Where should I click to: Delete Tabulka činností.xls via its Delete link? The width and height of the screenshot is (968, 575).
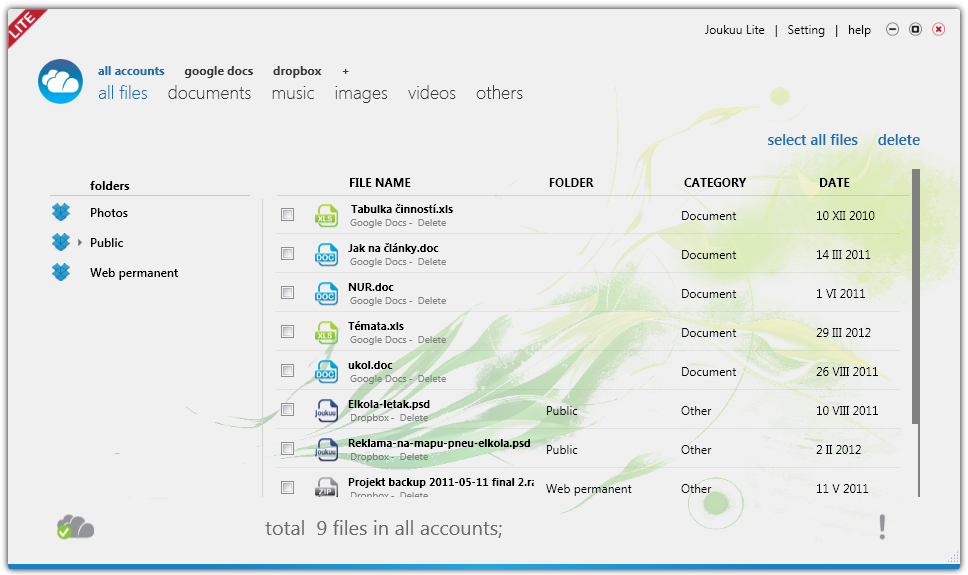pos(432,223)
